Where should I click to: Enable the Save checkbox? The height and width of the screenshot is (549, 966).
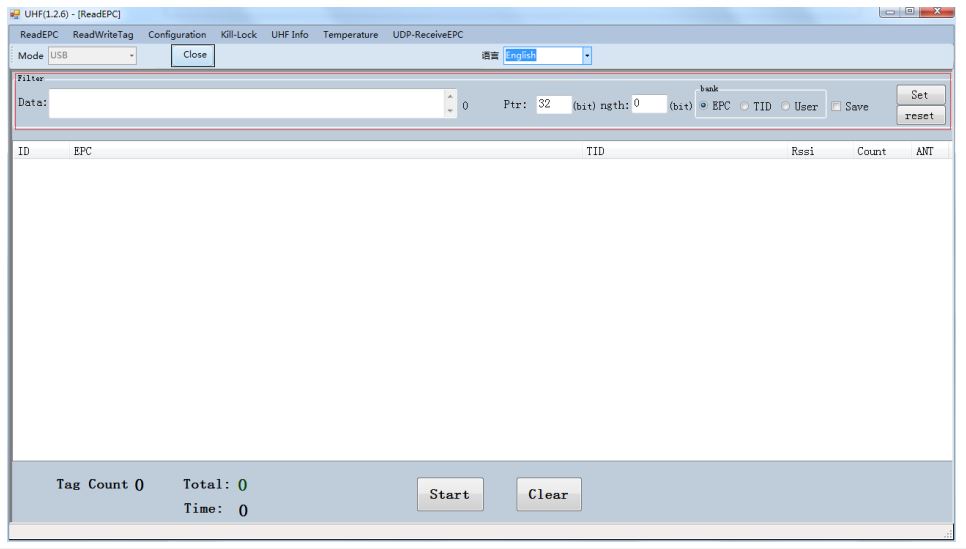(837, 106)
